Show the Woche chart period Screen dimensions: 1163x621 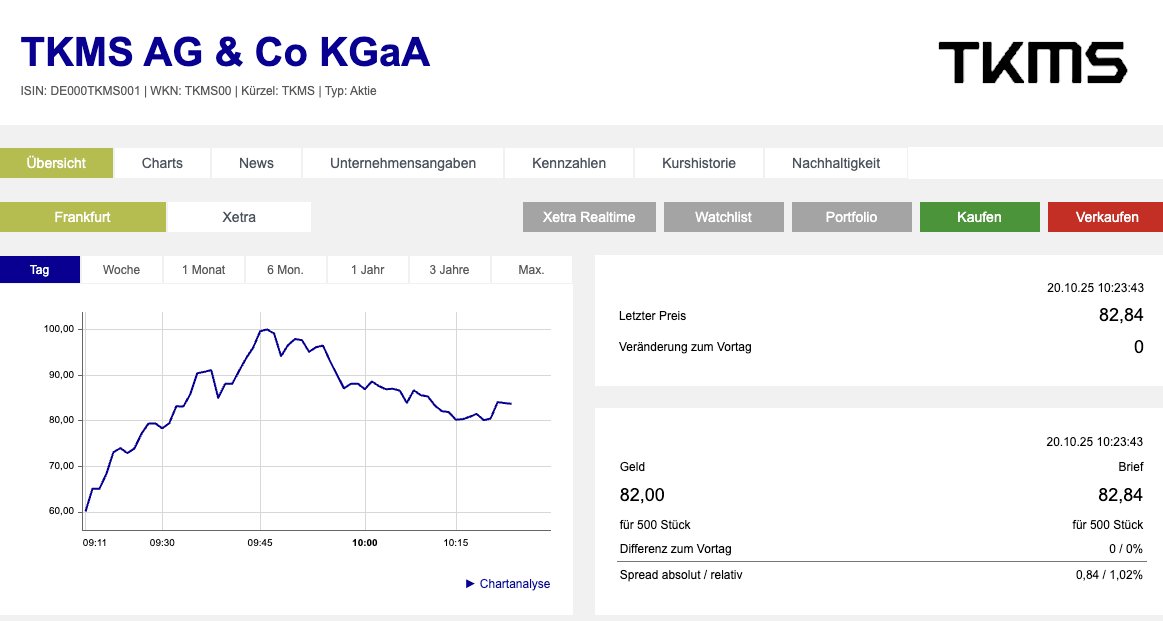121,269
